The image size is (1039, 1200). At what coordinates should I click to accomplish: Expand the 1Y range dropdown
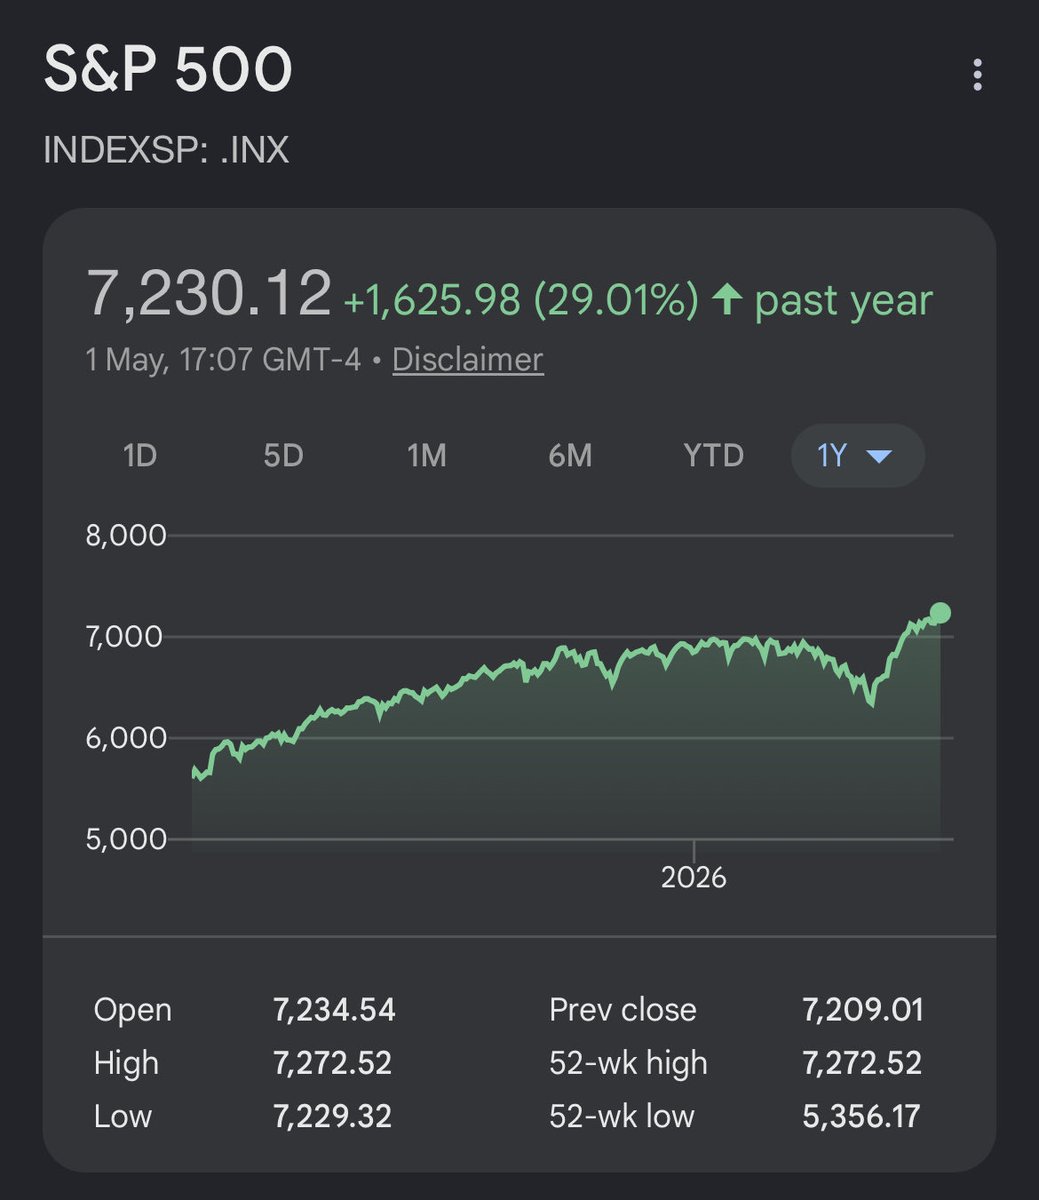[857, 456]
